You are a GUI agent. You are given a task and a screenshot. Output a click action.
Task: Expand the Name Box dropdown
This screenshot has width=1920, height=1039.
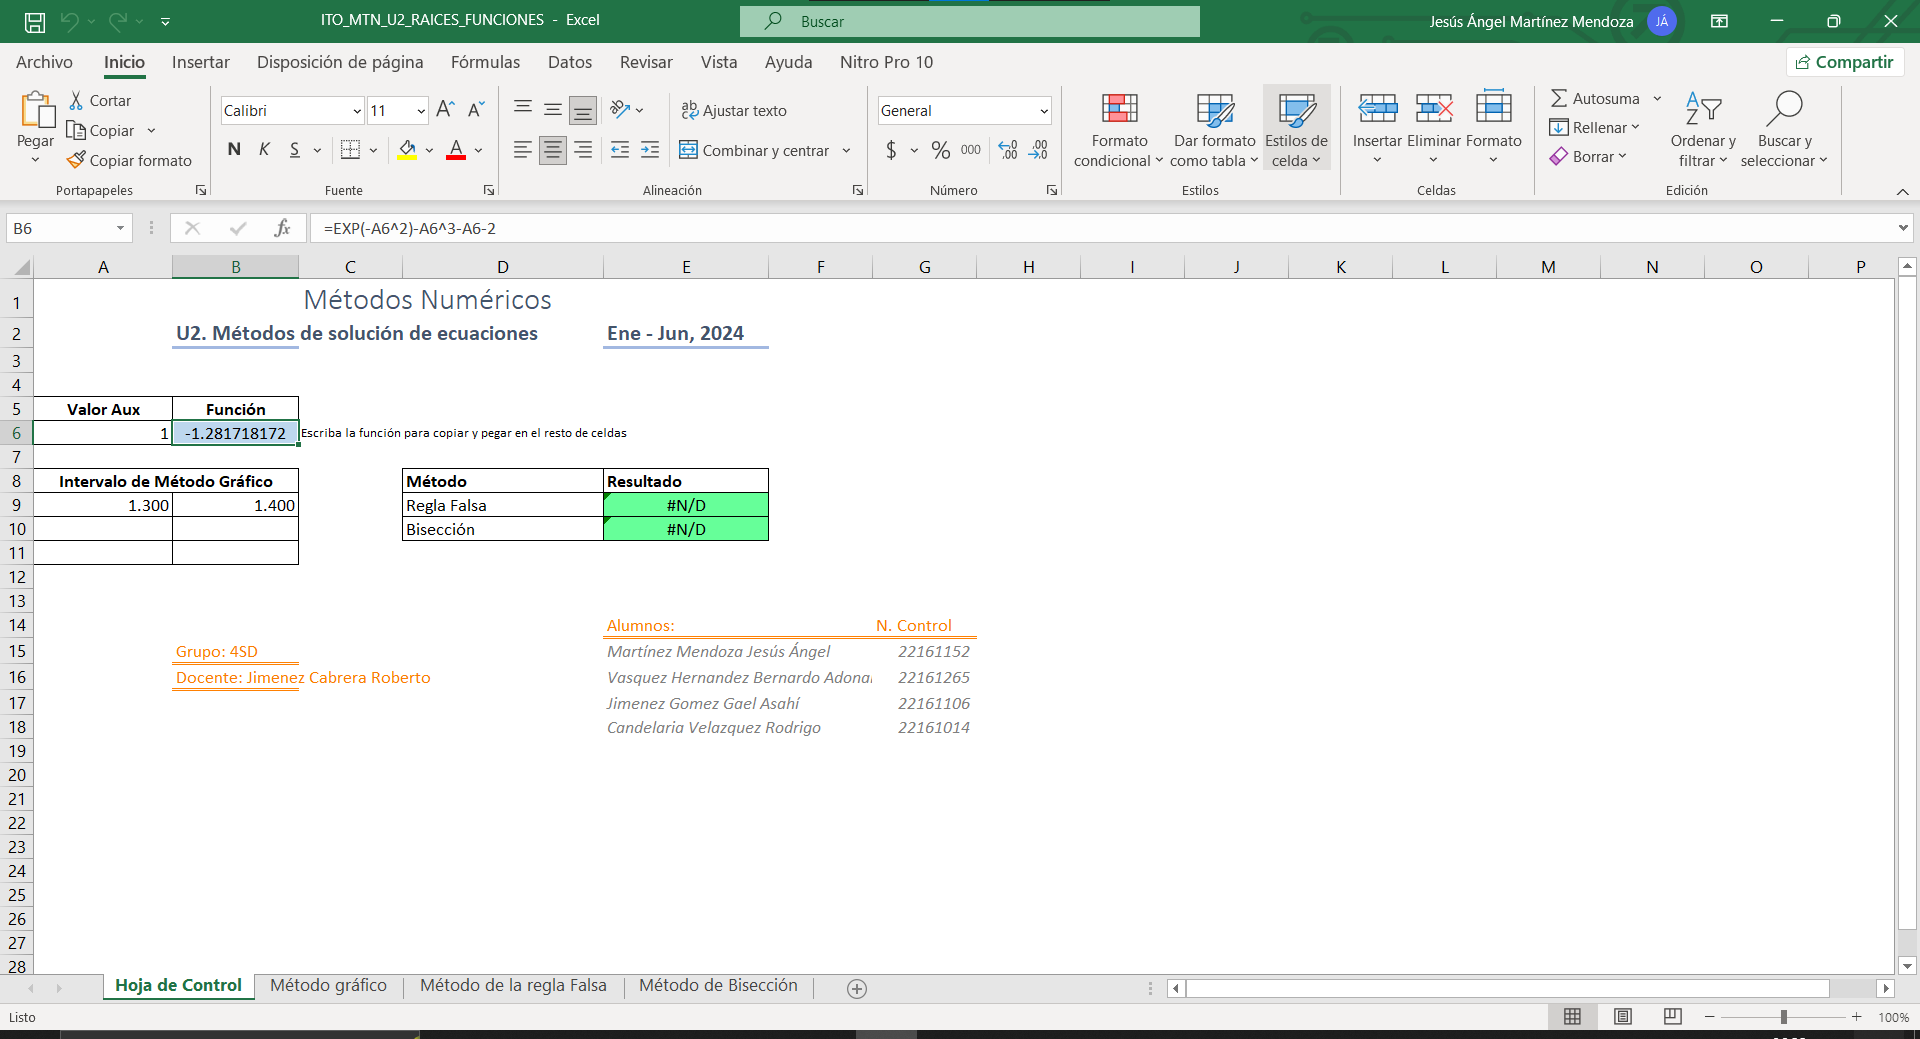coord(120,228)
